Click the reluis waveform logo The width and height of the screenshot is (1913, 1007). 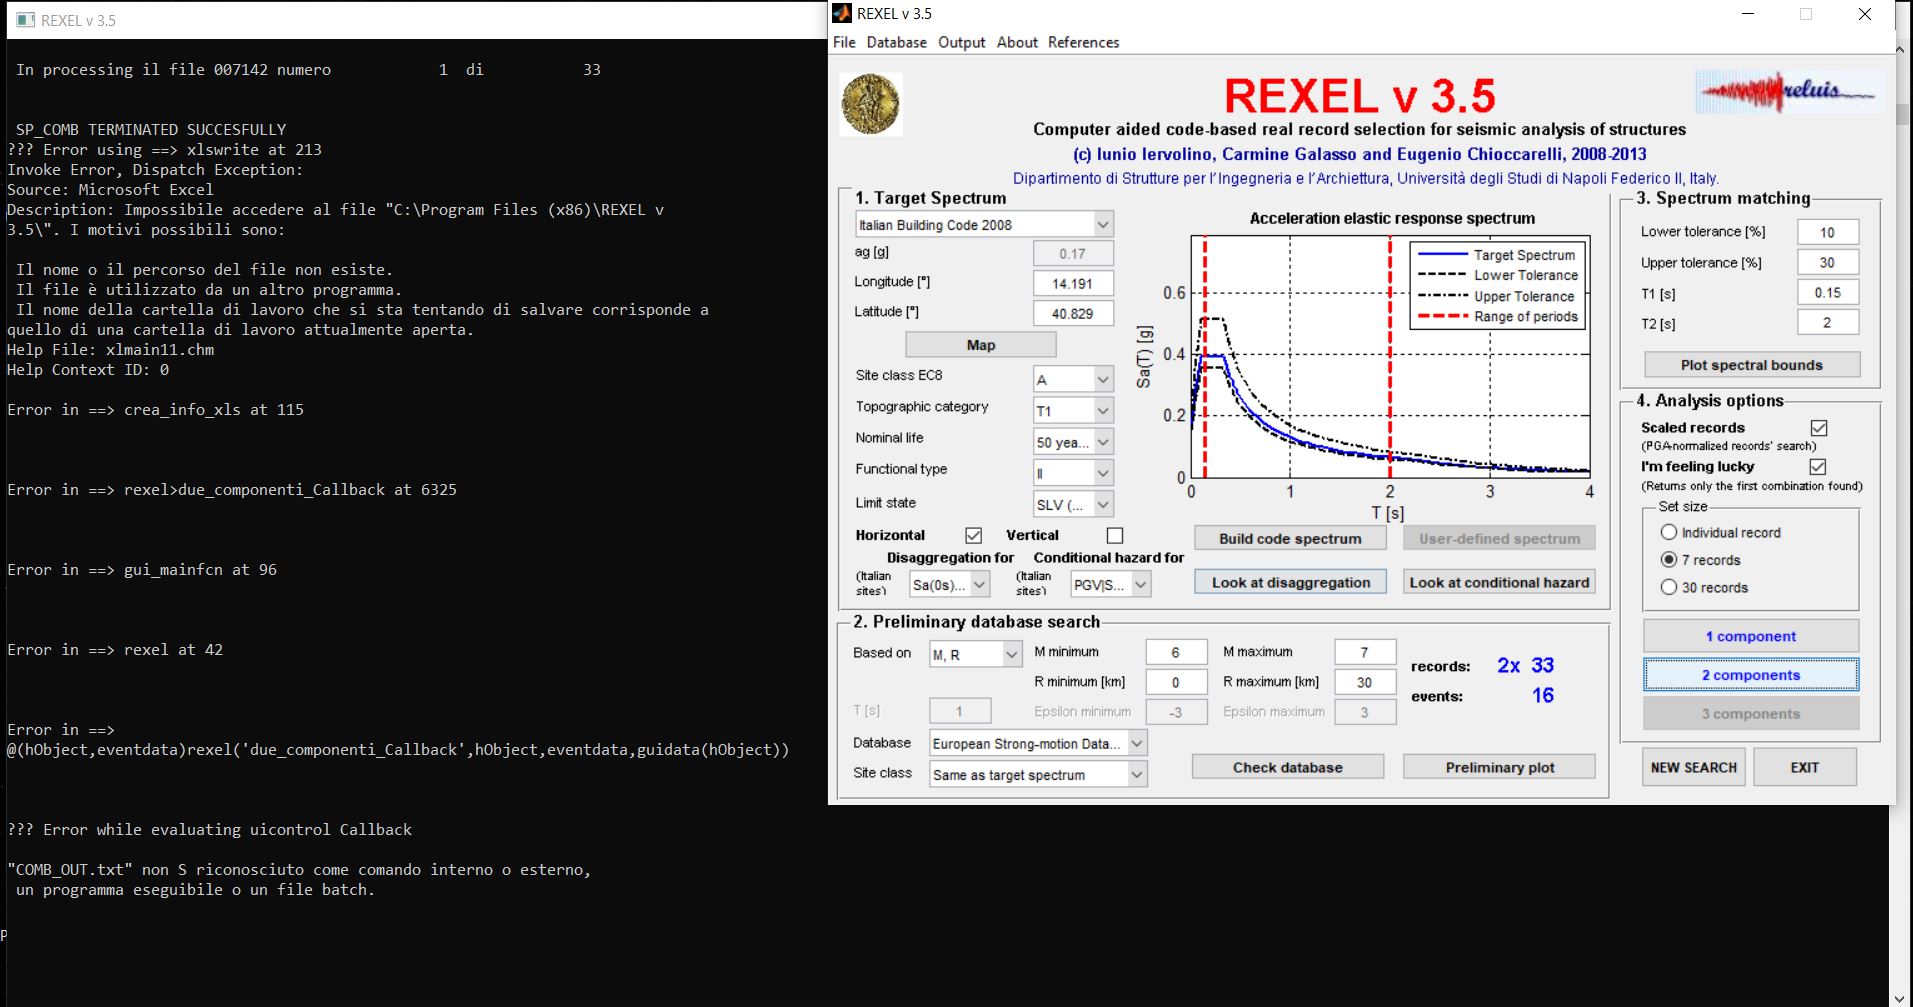click(x=1788, y=92)
